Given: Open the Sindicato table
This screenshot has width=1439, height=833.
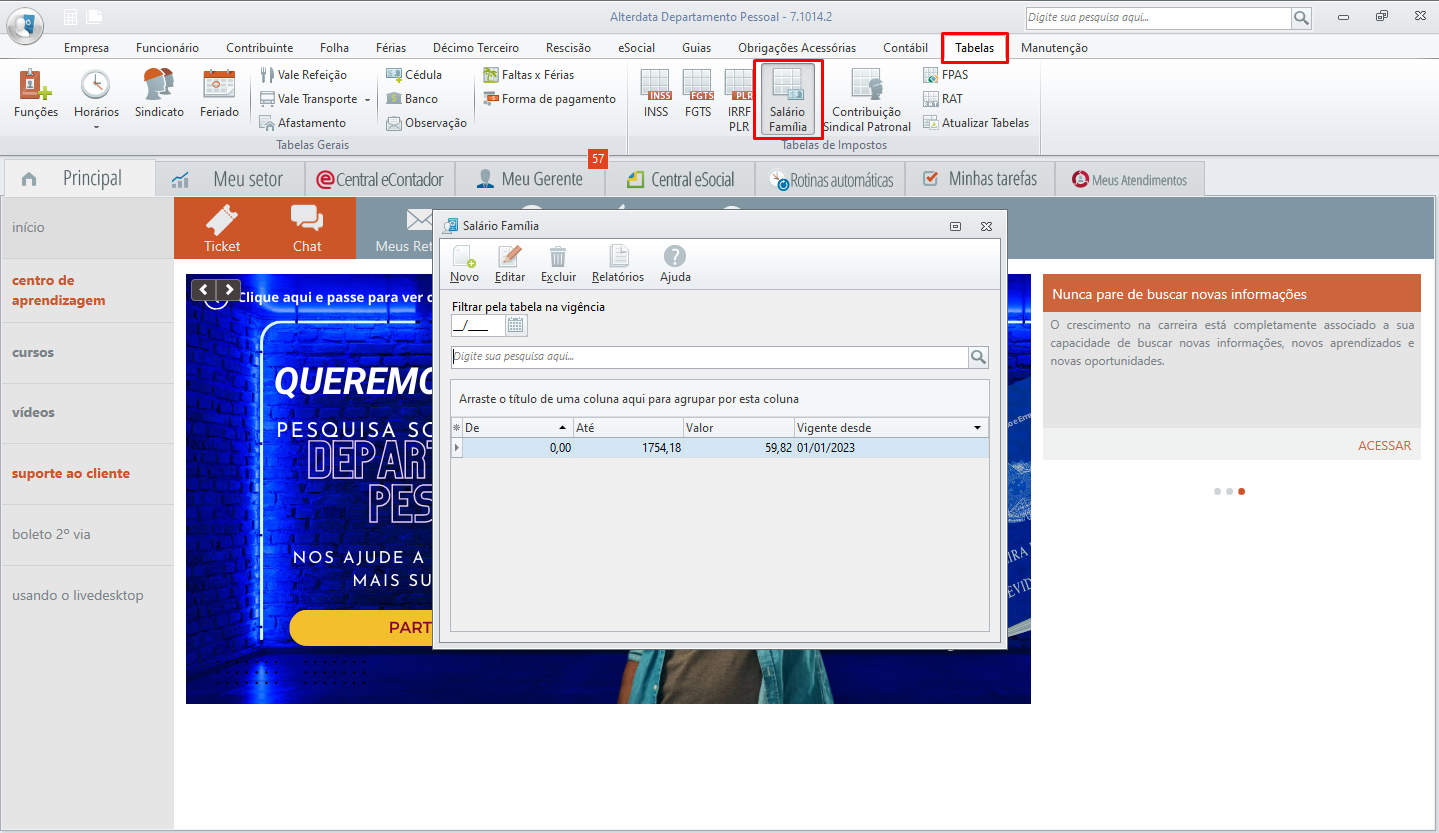Looking at the screenshot, I should (159, 94).
